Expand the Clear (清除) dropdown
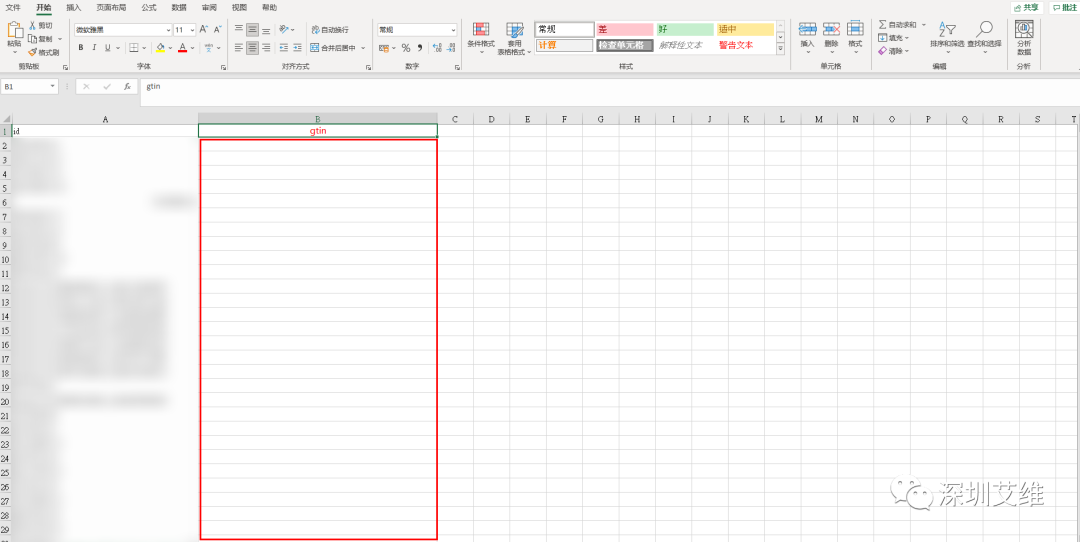The width and height of the screenshot is (1080, 542). 906,51
